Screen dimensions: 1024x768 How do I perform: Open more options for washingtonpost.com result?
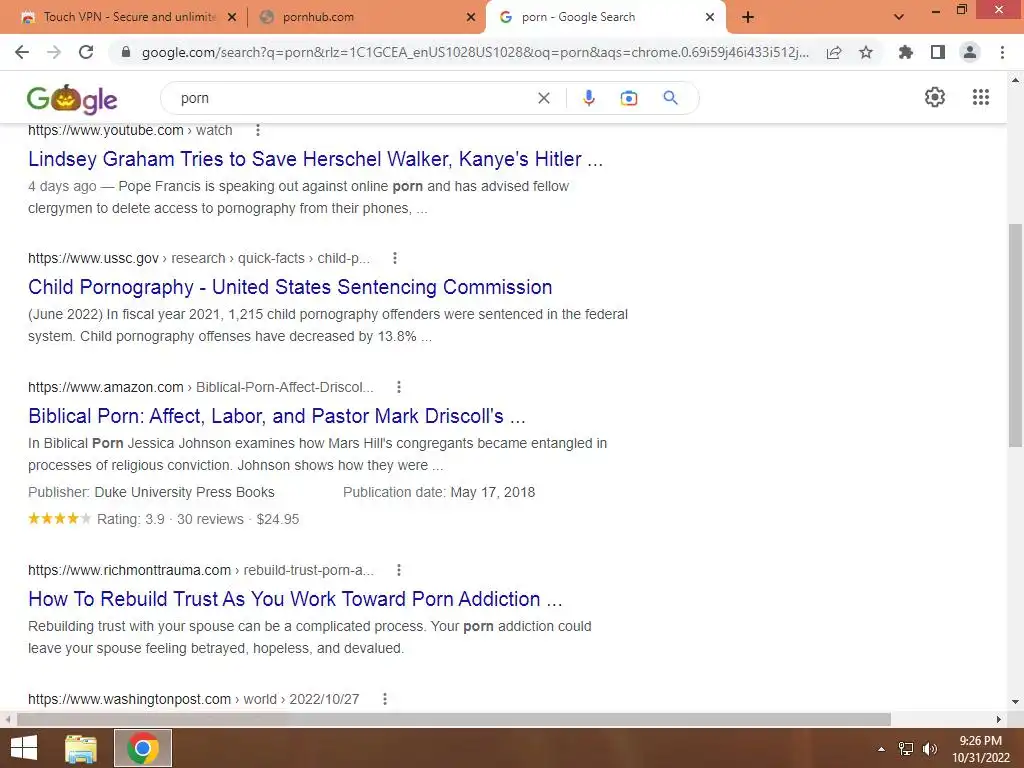(385, 699)
